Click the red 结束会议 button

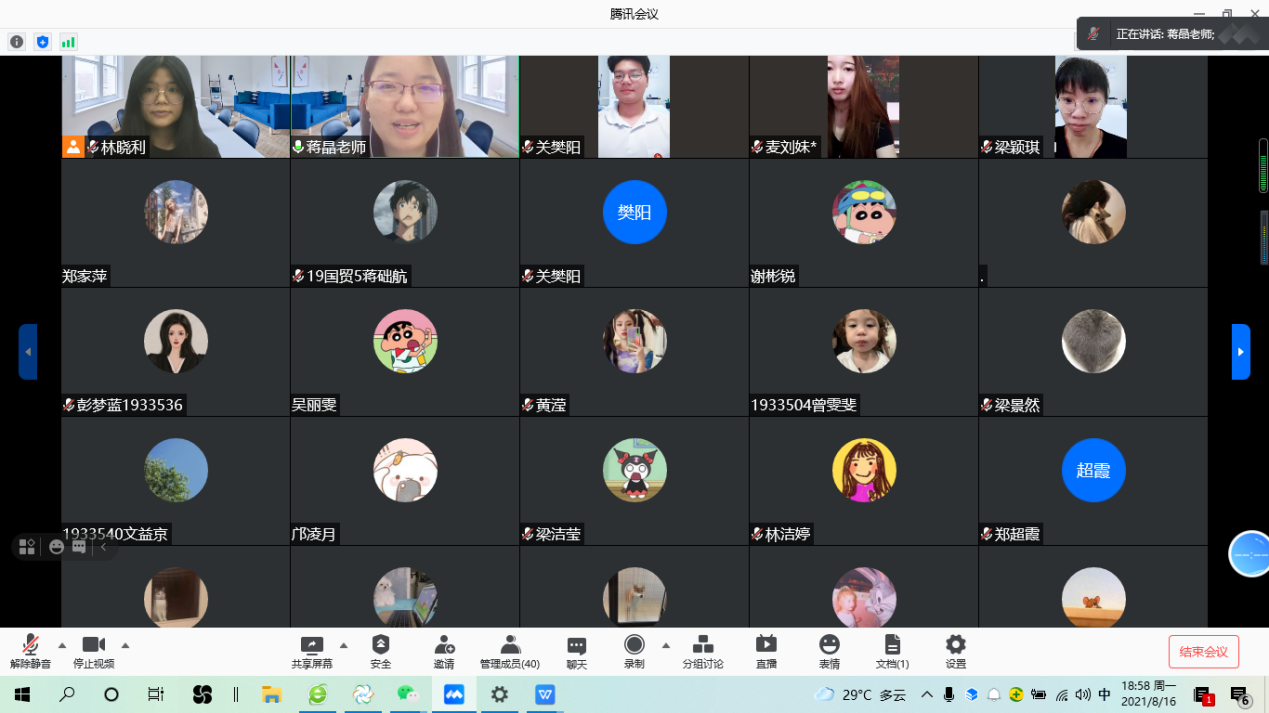(1203, 652)
